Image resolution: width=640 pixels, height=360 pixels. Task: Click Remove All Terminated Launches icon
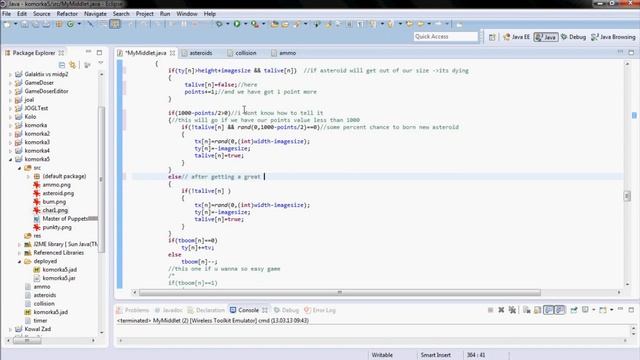[512, 310]
